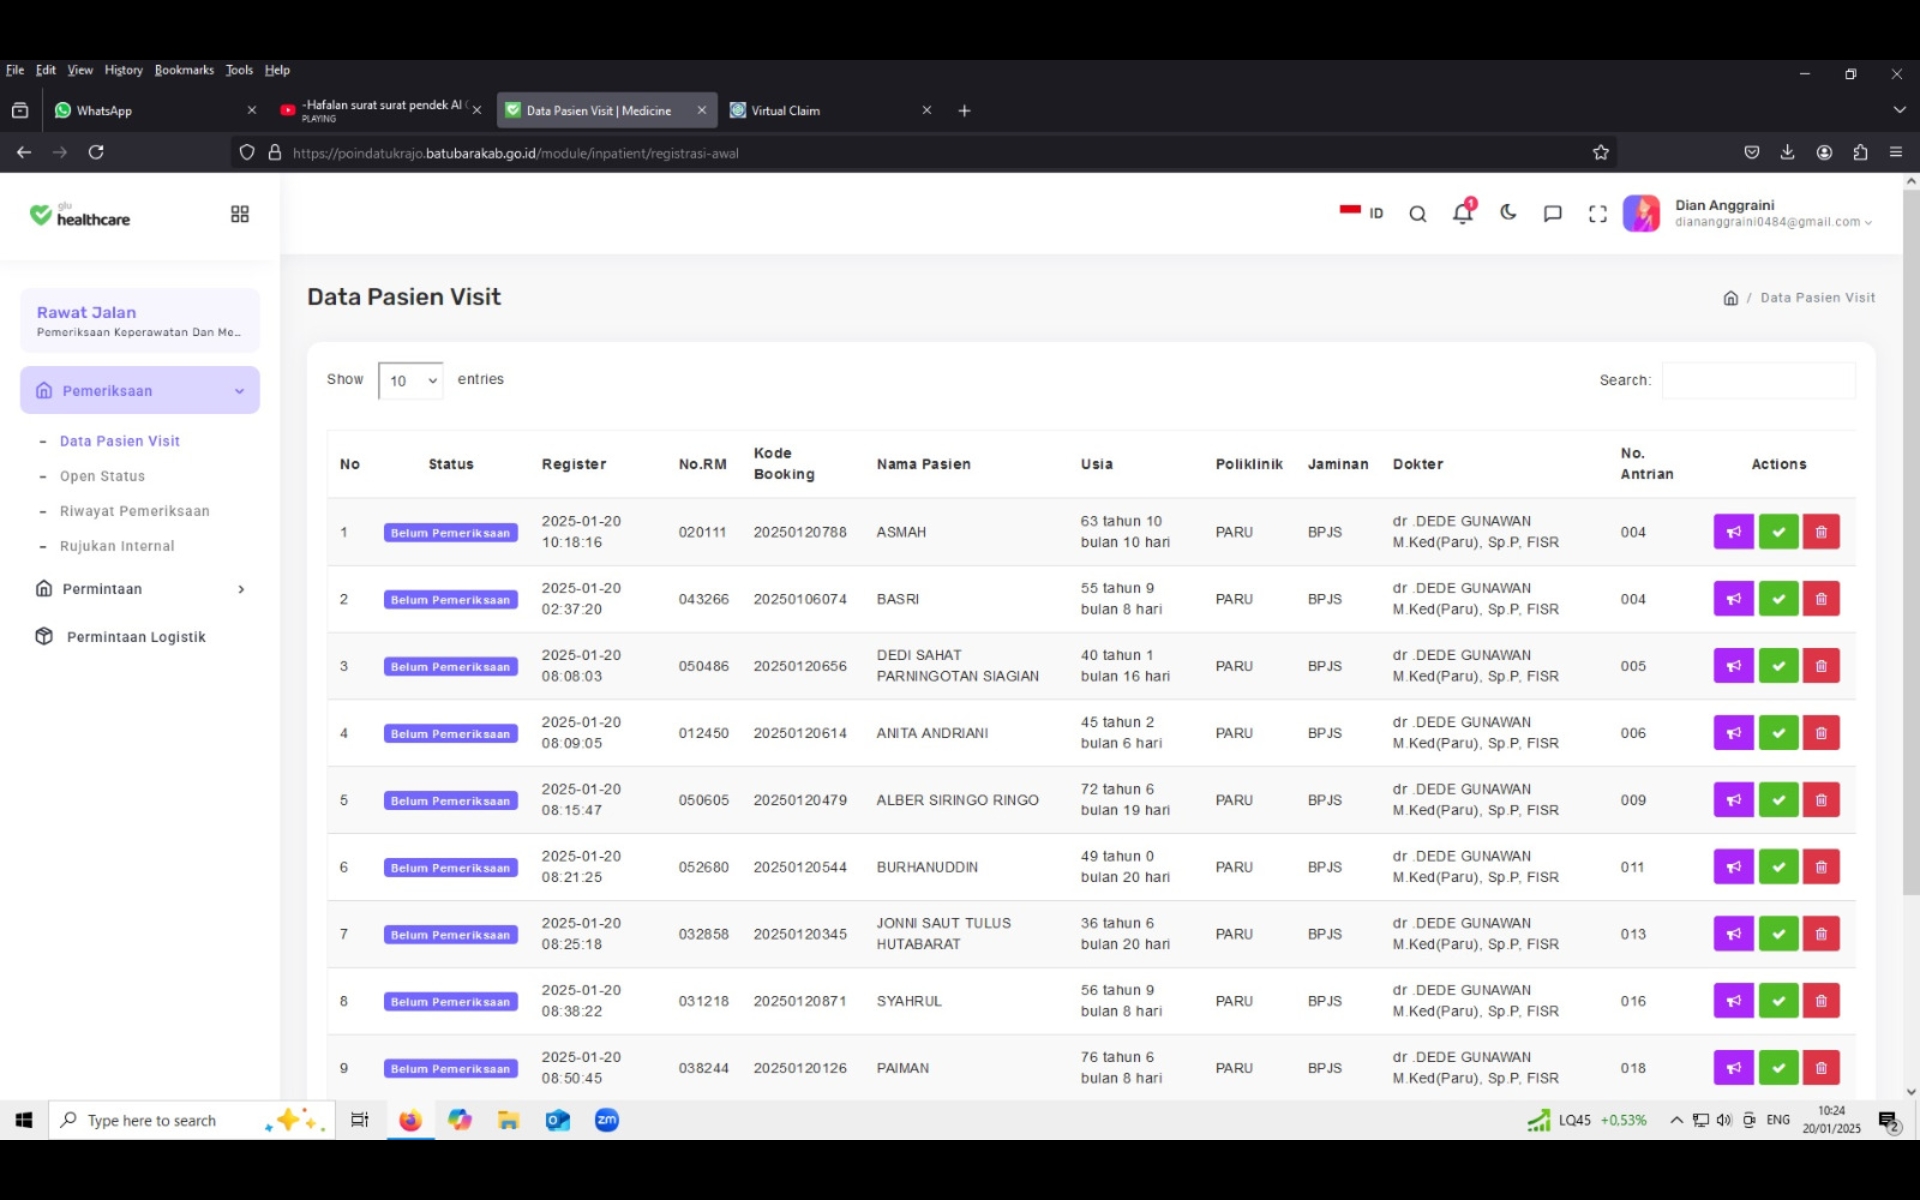Go to Open Status page
The image size is (1920, 1200).
(102, 476)
